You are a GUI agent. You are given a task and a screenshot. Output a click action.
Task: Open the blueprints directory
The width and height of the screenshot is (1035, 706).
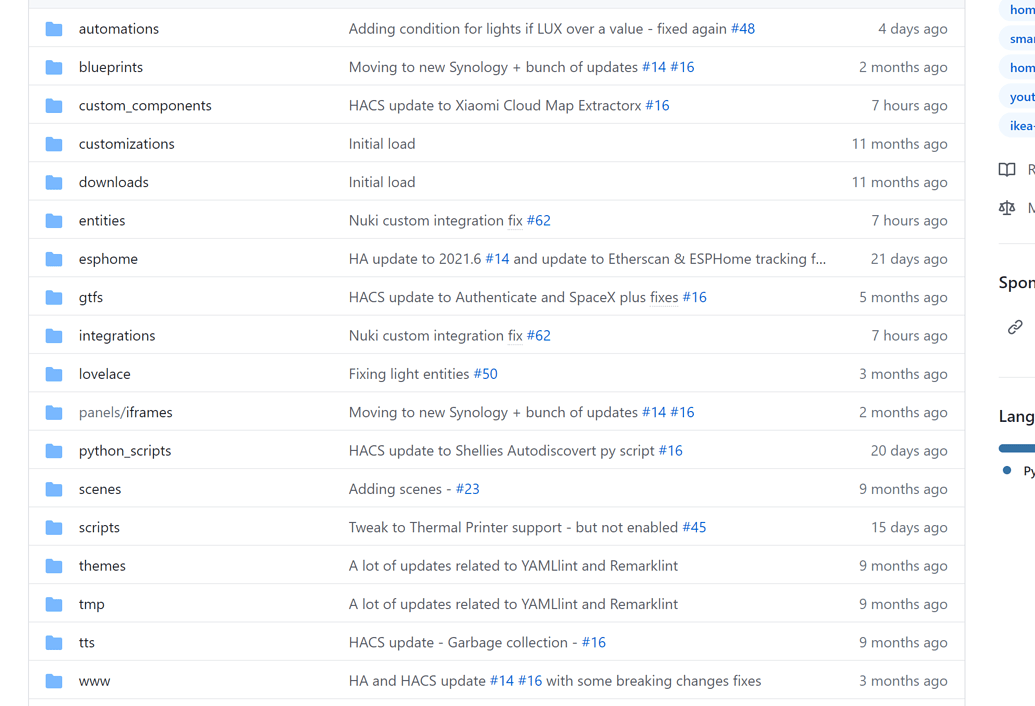pyautogui.click(x=110, y=66)
